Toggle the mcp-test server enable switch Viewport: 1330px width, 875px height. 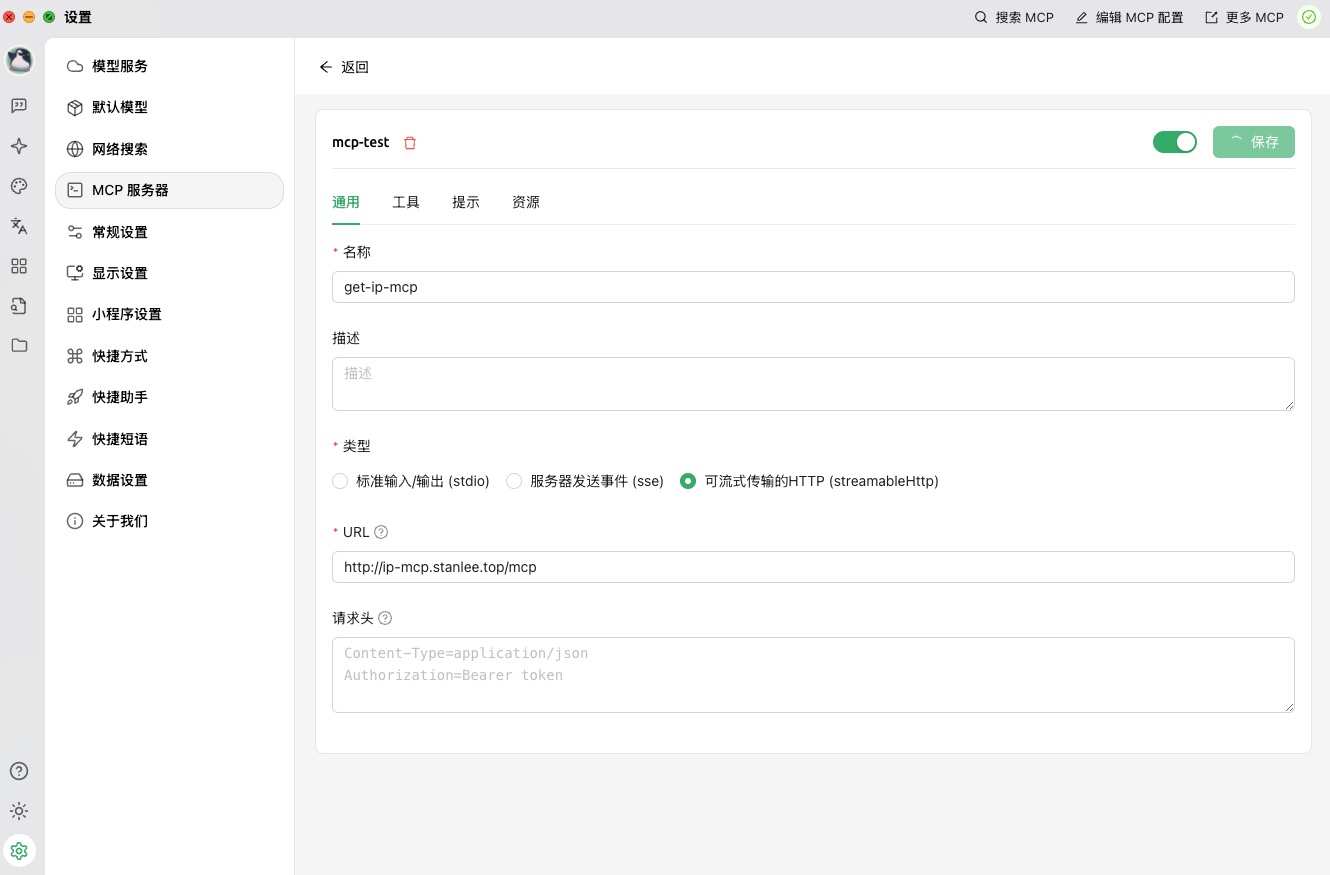1175,142
